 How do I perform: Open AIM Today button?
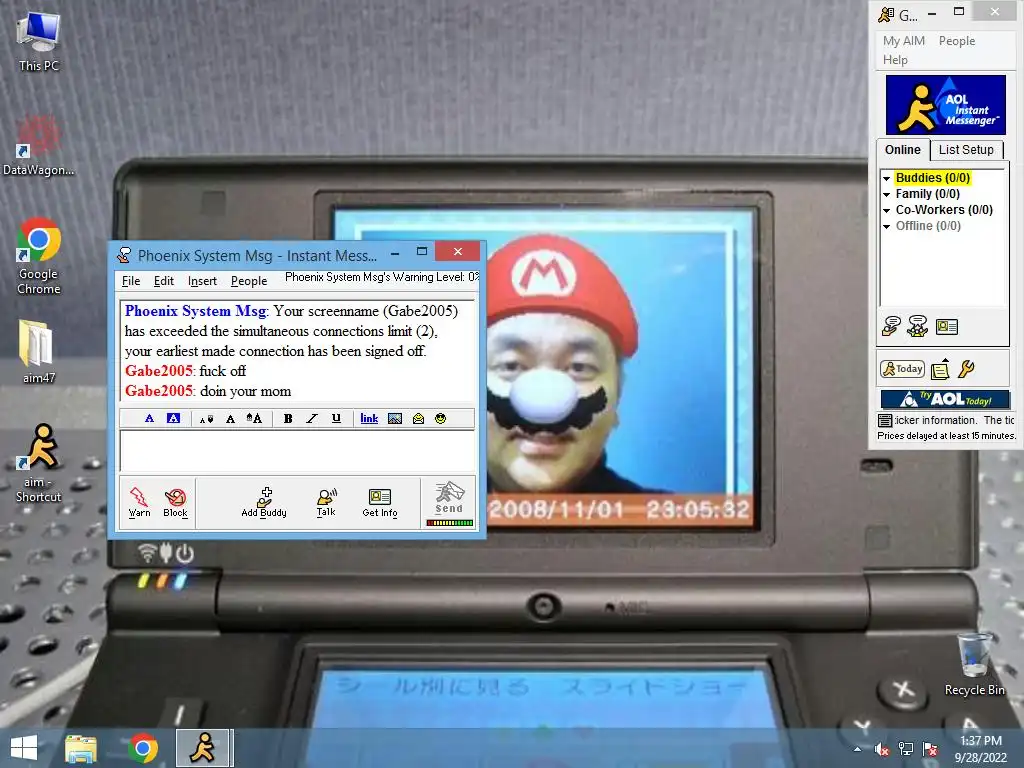[x=903, y=369]
